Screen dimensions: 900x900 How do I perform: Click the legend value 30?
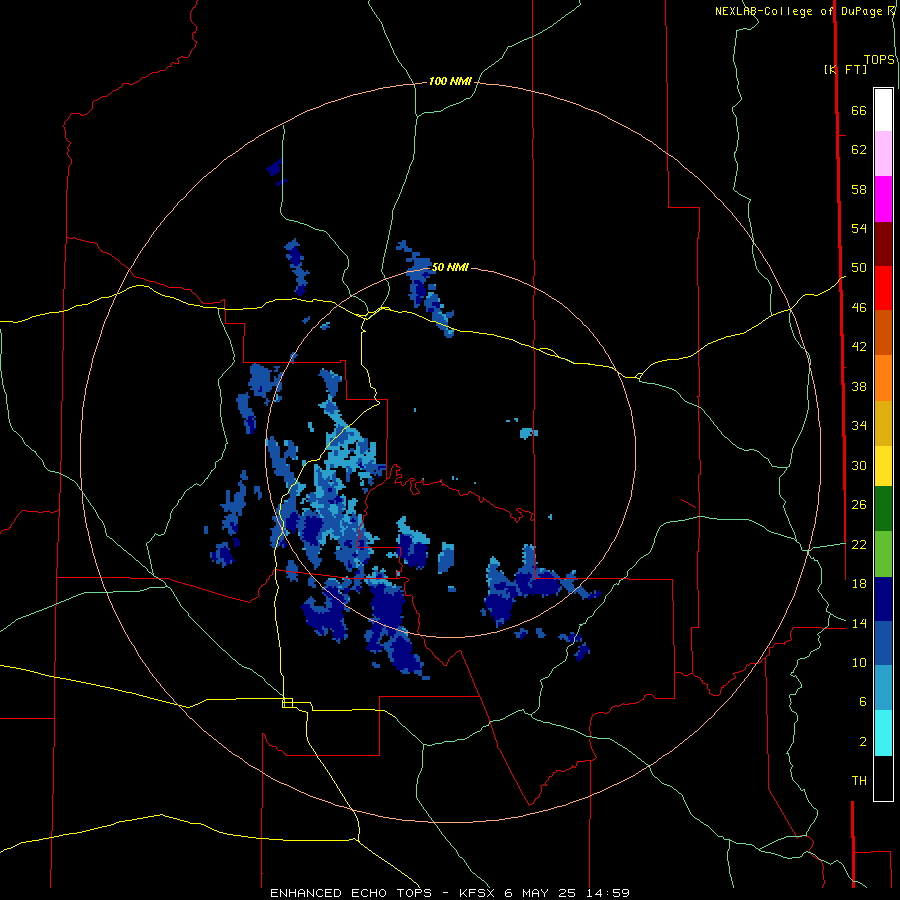(x=859, y=465)
